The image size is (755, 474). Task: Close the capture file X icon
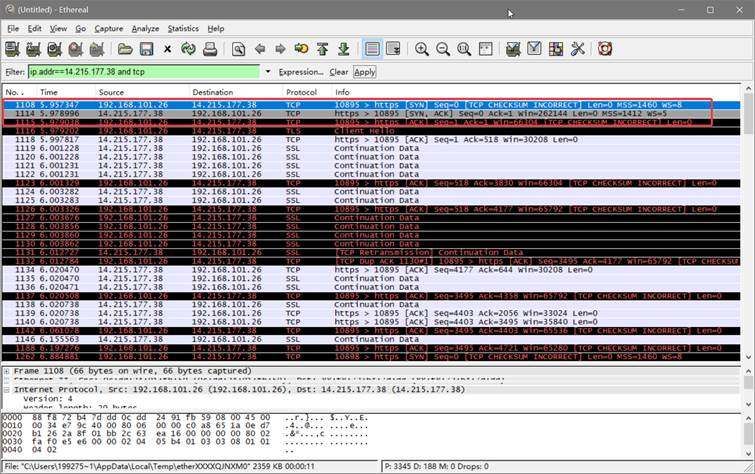coord(167,49)
